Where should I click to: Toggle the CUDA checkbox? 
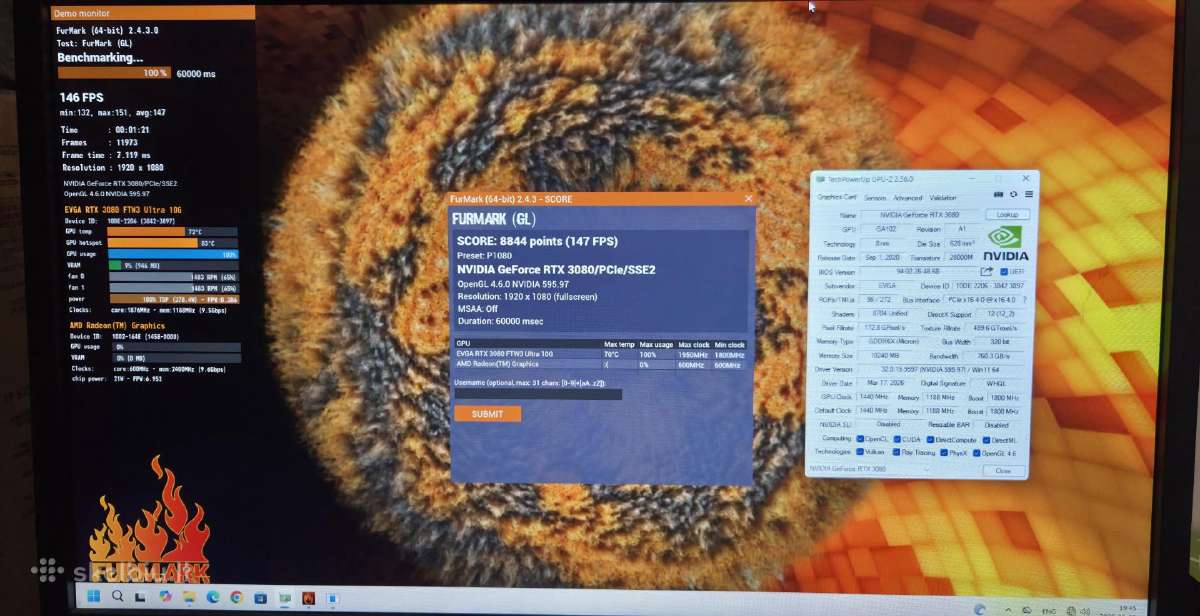[897, 440]
